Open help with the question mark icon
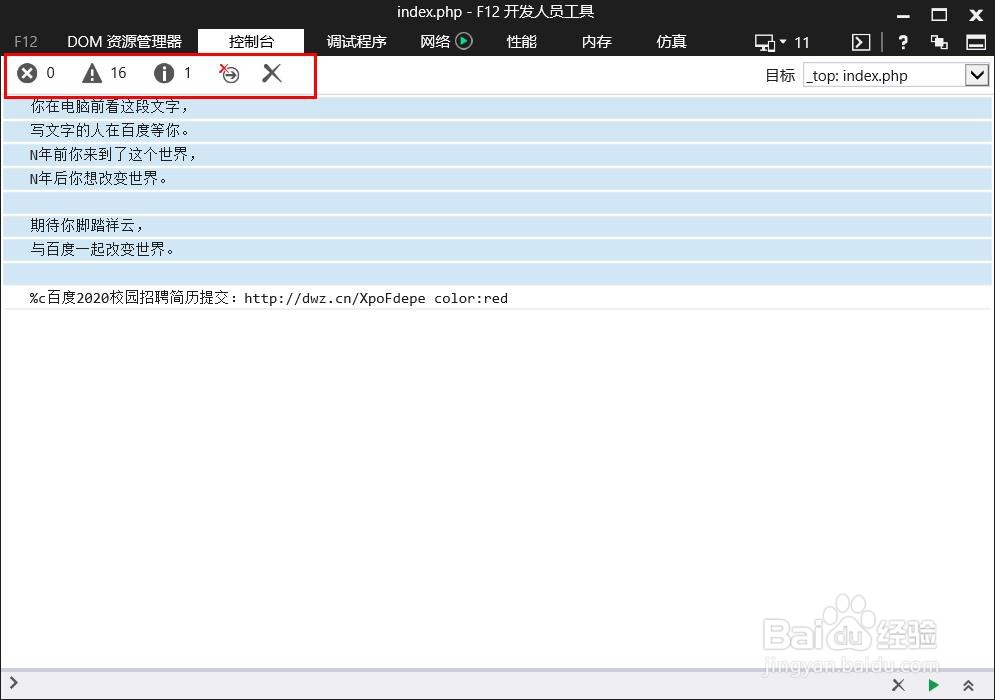995x700 pixels. [x=903, y=43]
